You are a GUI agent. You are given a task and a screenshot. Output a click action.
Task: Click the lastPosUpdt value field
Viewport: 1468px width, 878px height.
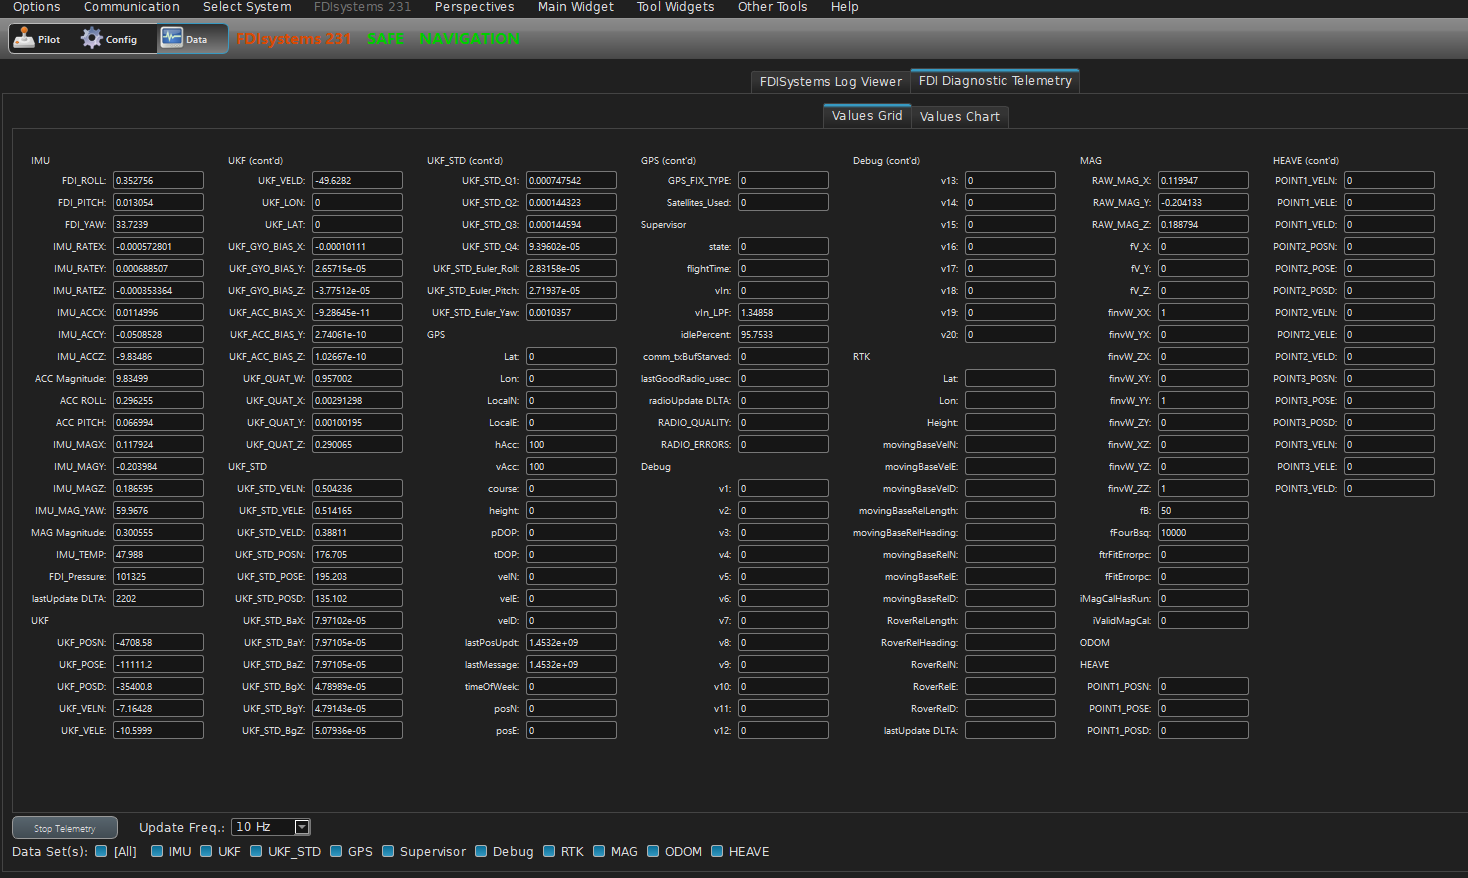coord(572,643)
